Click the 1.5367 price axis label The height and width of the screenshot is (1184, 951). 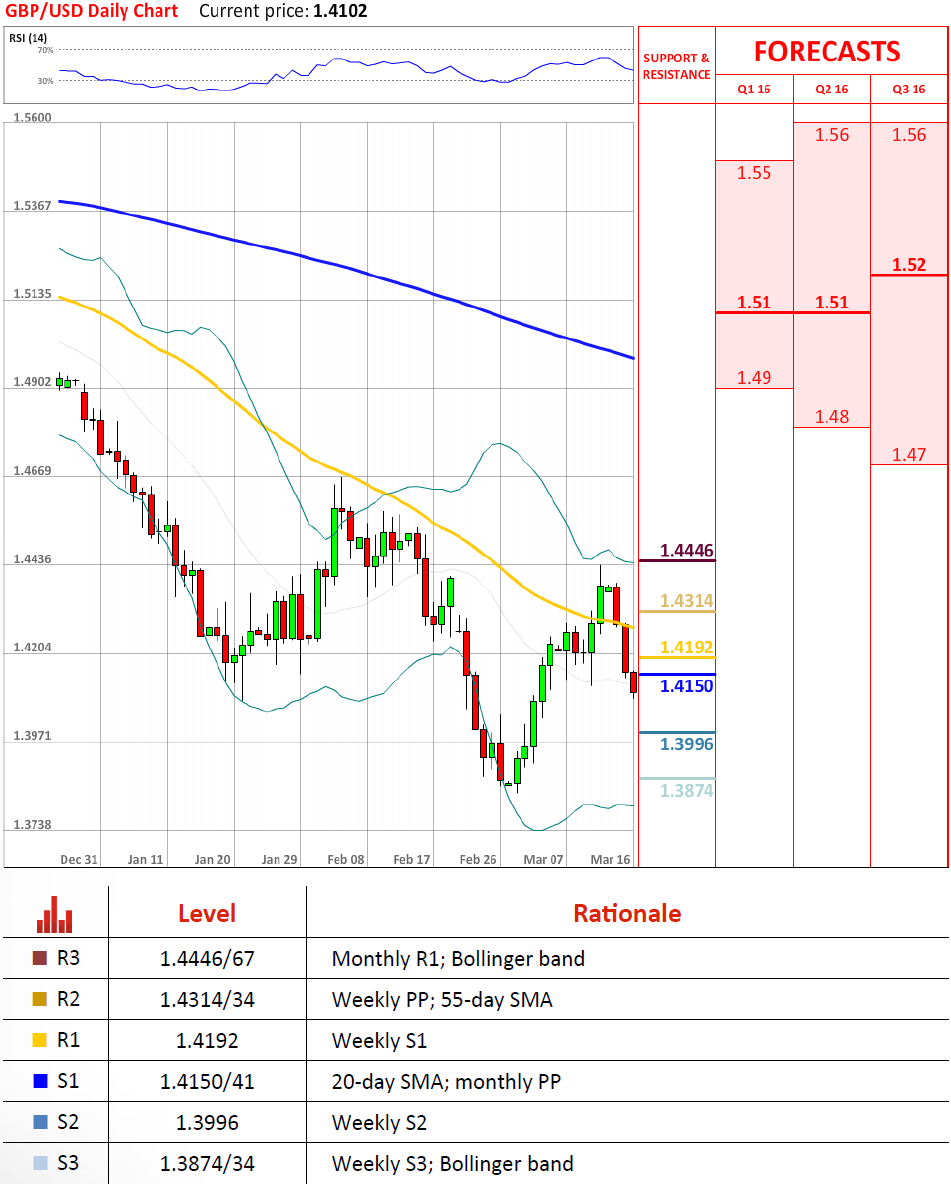(32, 205)
